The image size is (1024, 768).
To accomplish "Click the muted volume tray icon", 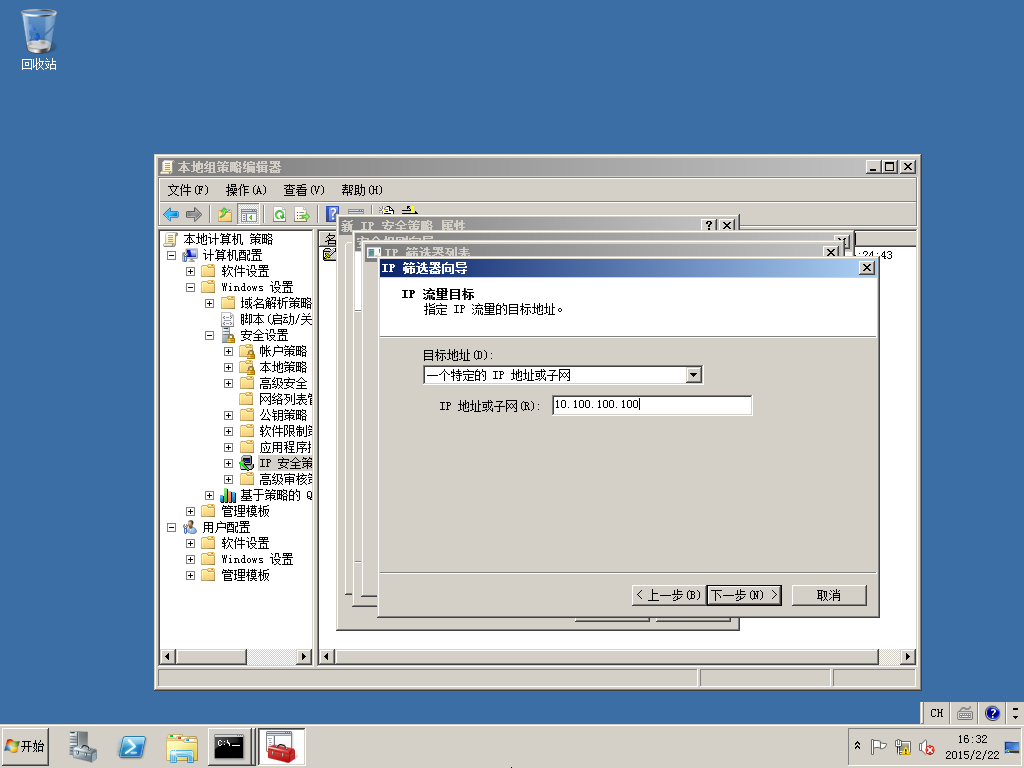I will [926, 746].
